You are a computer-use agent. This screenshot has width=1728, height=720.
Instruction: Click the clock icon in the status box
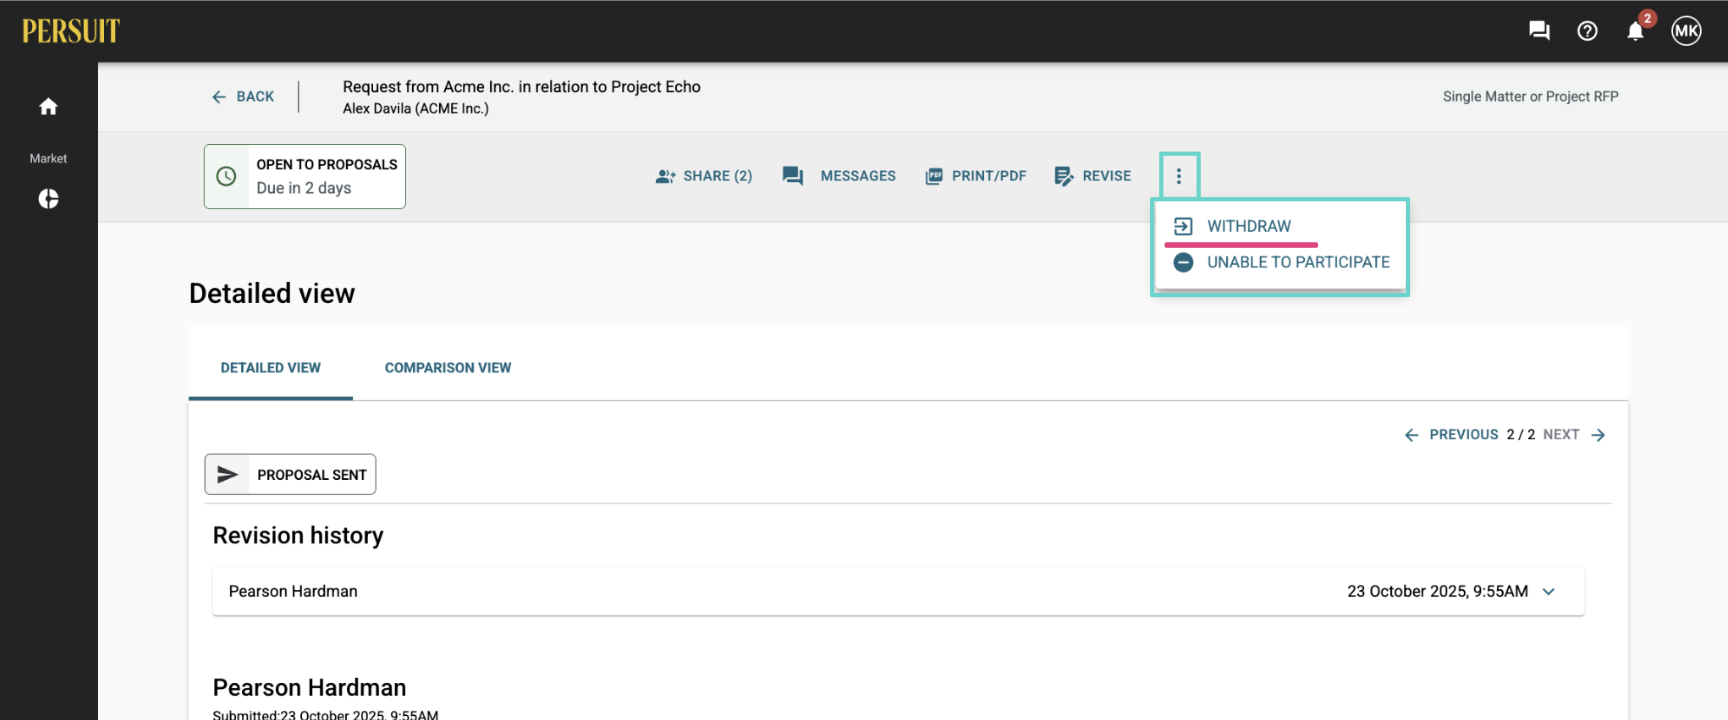[x=227, y=176]
